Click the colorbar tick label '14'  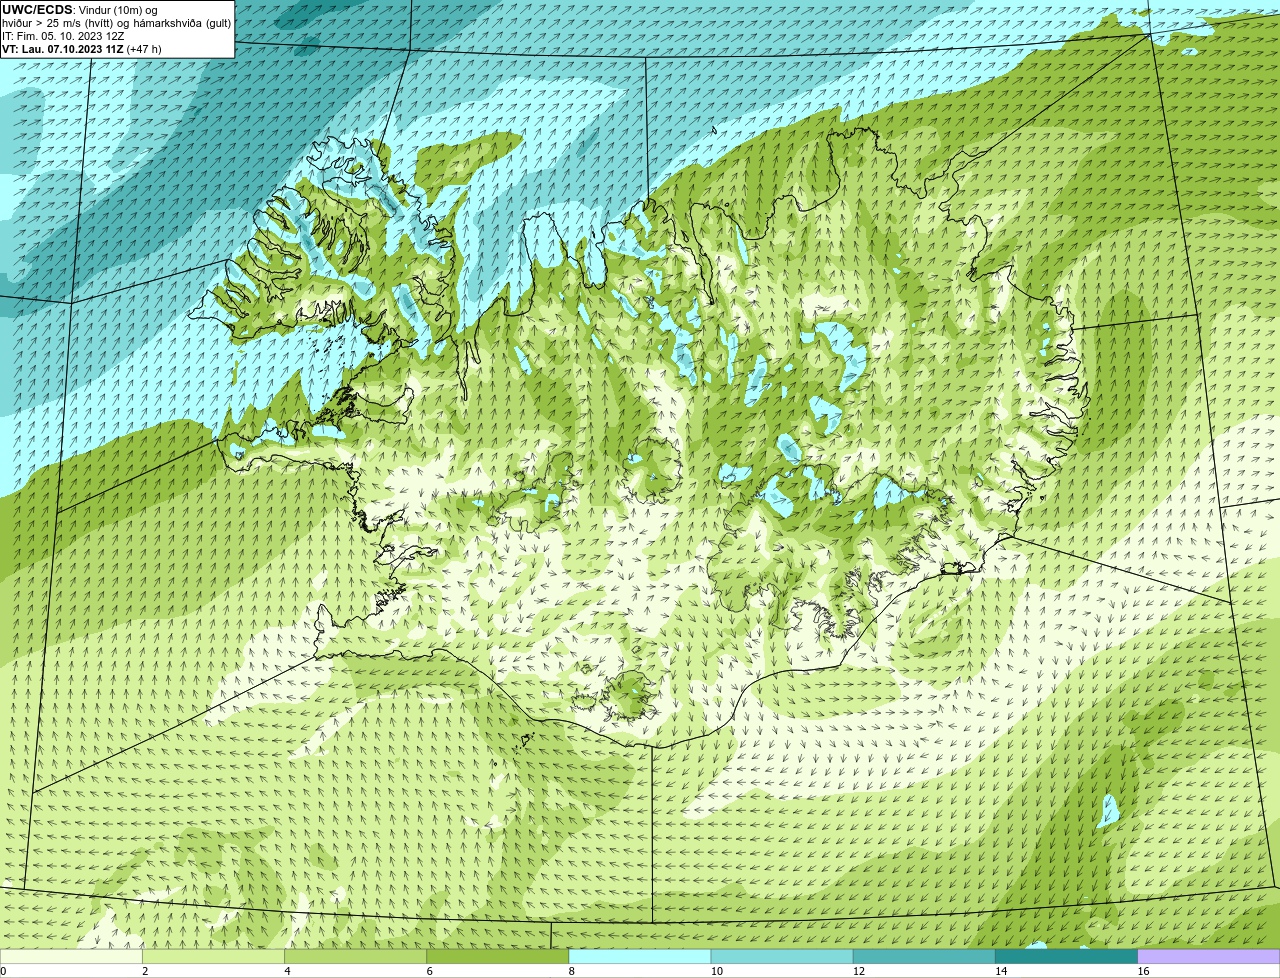pos(1000,971)
